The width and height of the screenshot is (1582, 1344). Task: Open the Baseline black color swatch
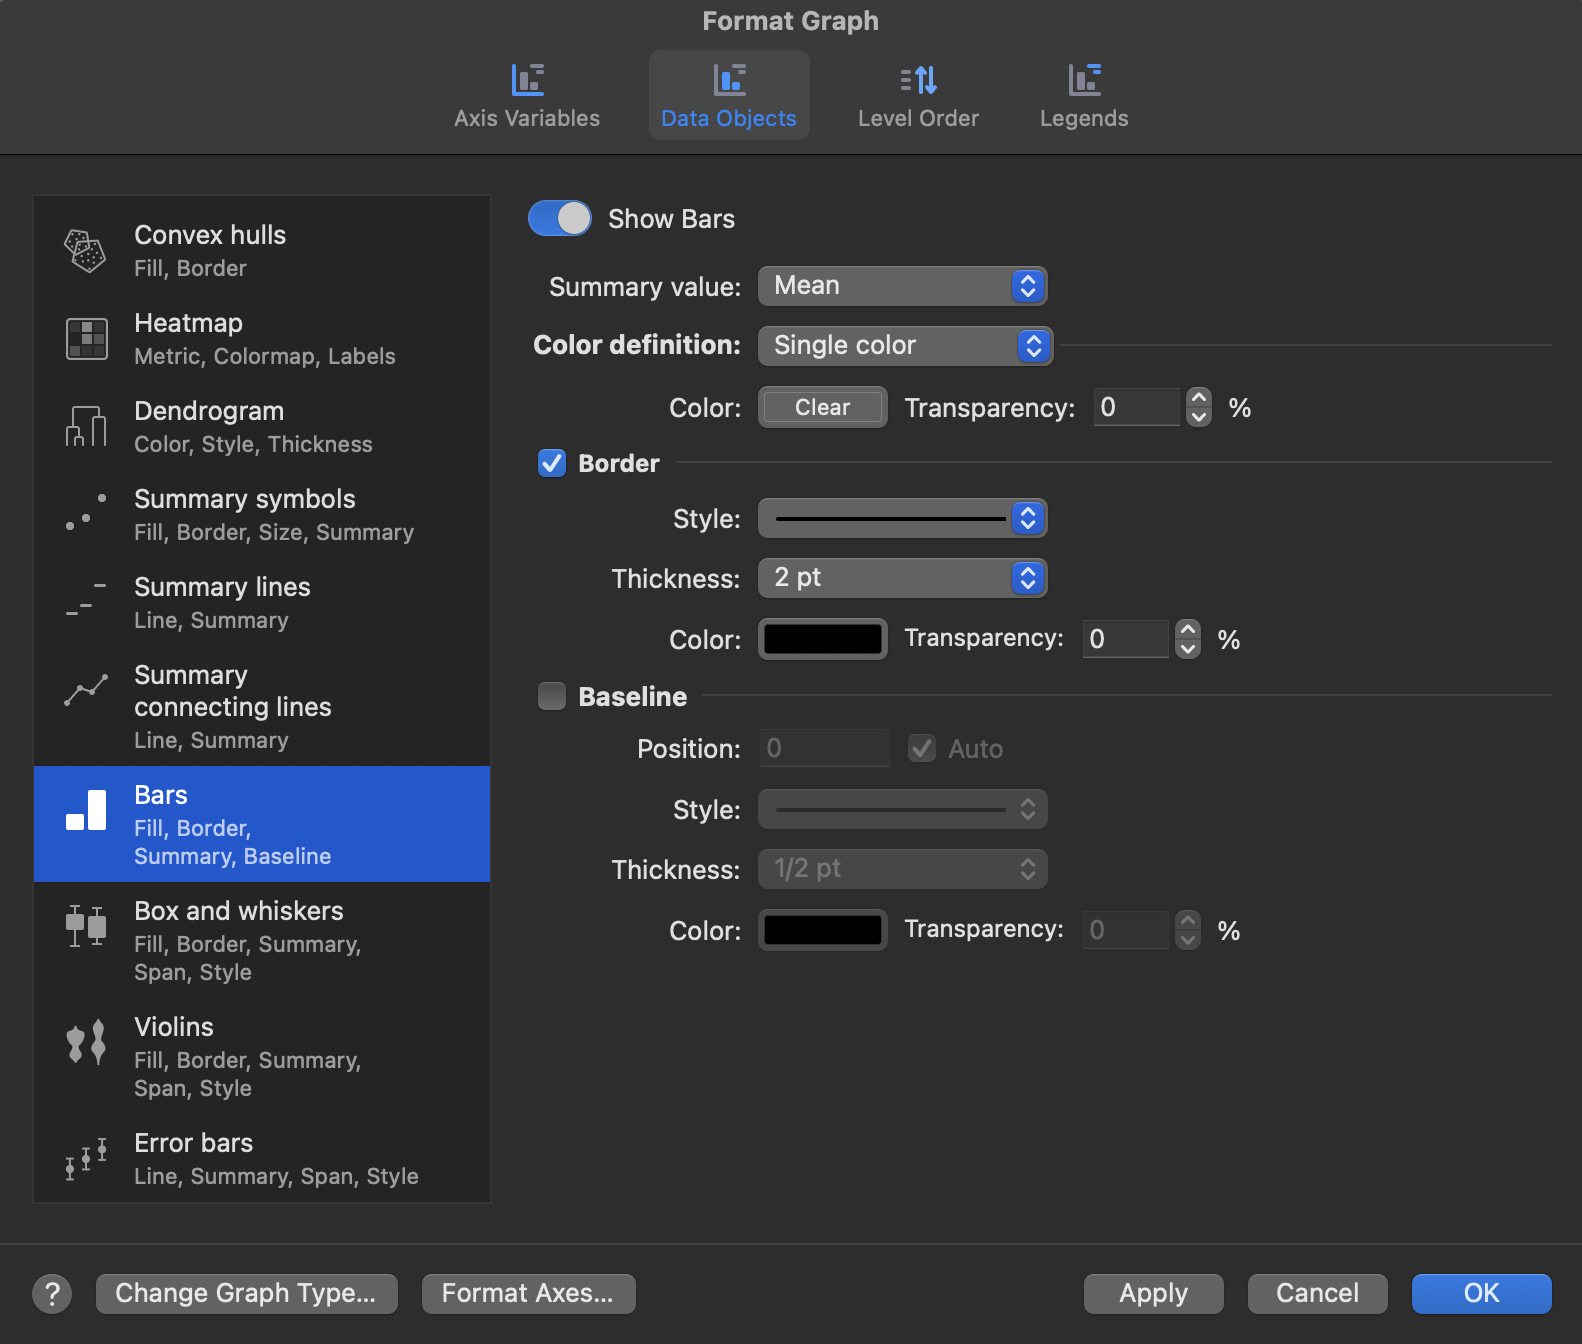tap(822, 930)
